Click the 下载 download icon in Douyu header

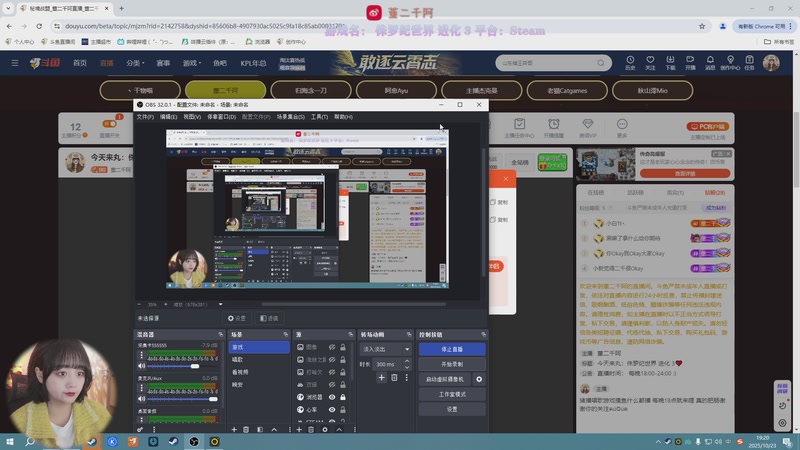pos(670,60)
